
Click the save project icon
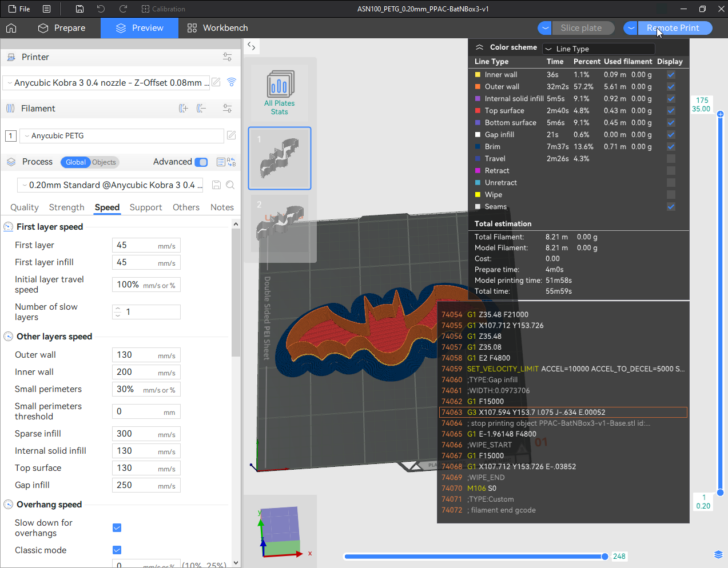click(79, 9)
